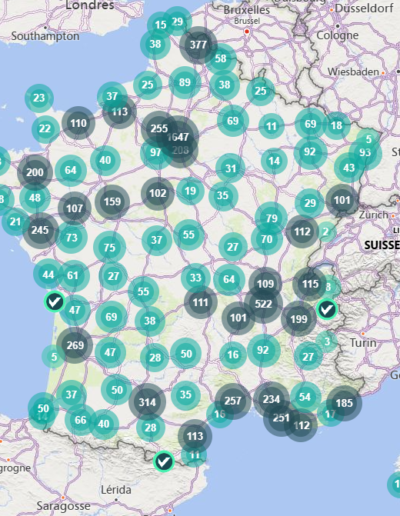Expand the 314 cluster marker
This screenshot has height=516, width=400.
click(147, 402)
